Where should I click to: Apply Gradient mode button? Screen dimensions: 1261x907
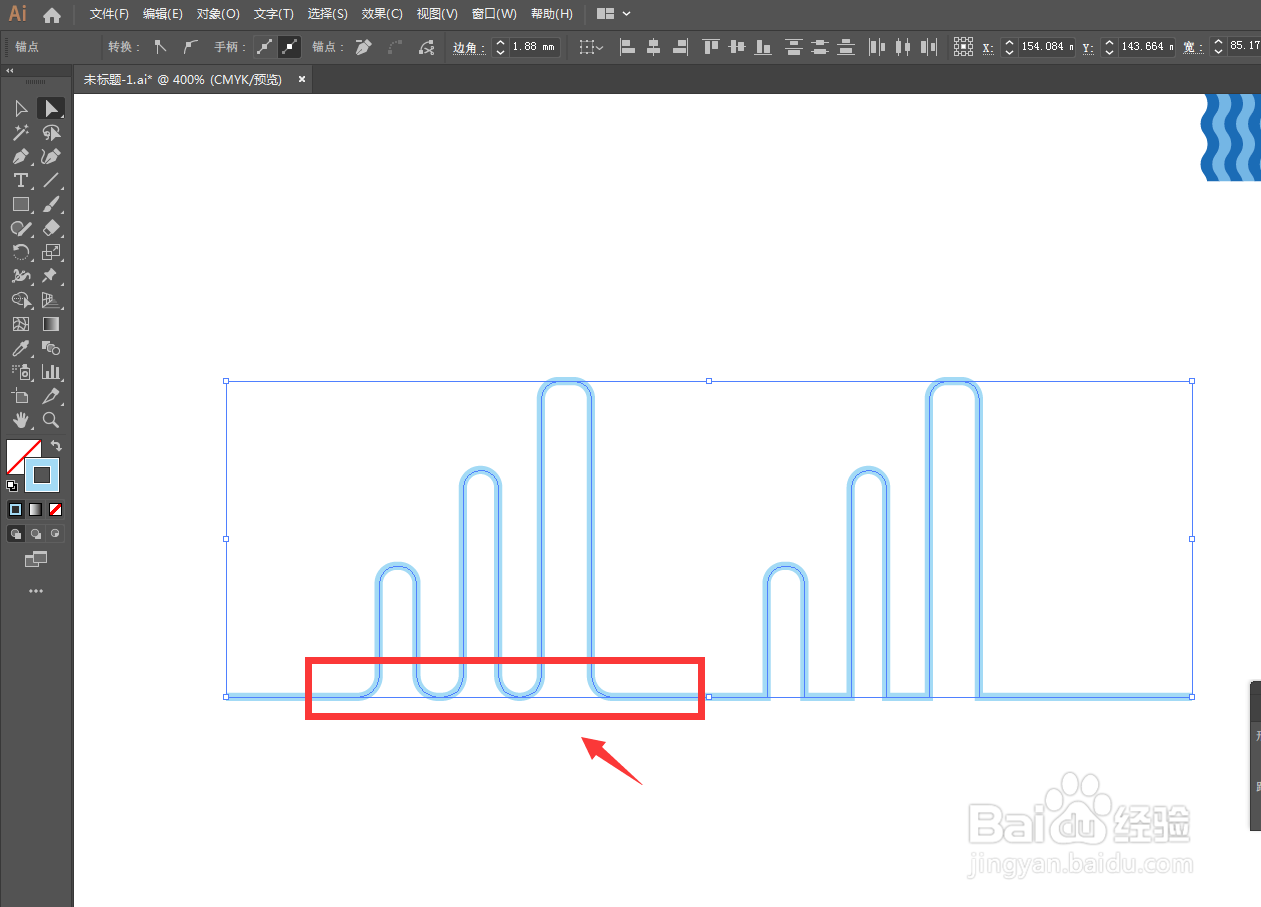pos(36,509)
